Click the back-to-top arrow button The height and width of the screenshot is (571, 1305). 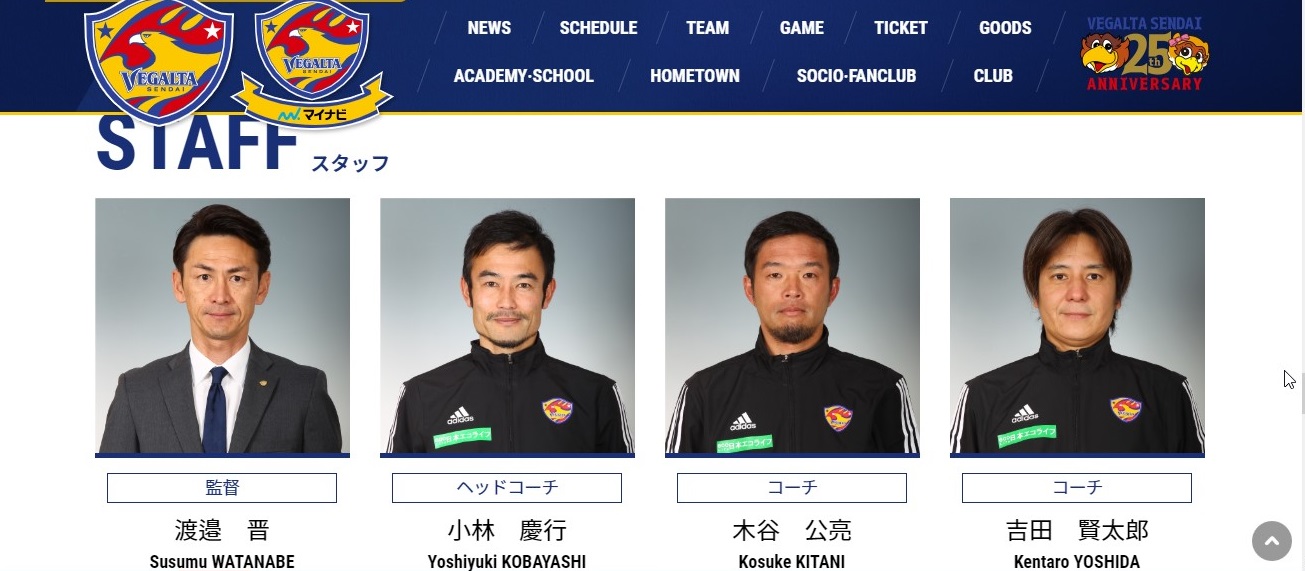tap(1272, 541)
